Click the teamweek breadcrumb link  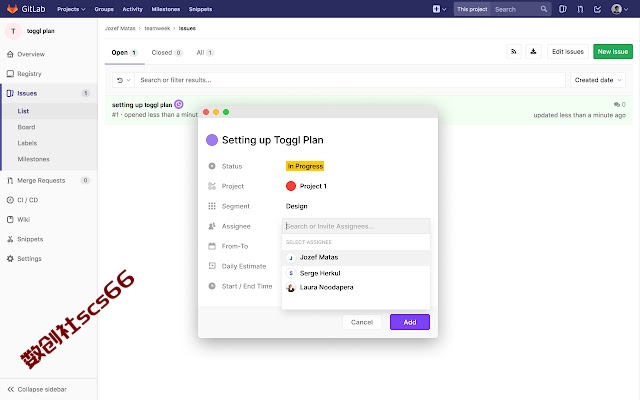(157, 28)
